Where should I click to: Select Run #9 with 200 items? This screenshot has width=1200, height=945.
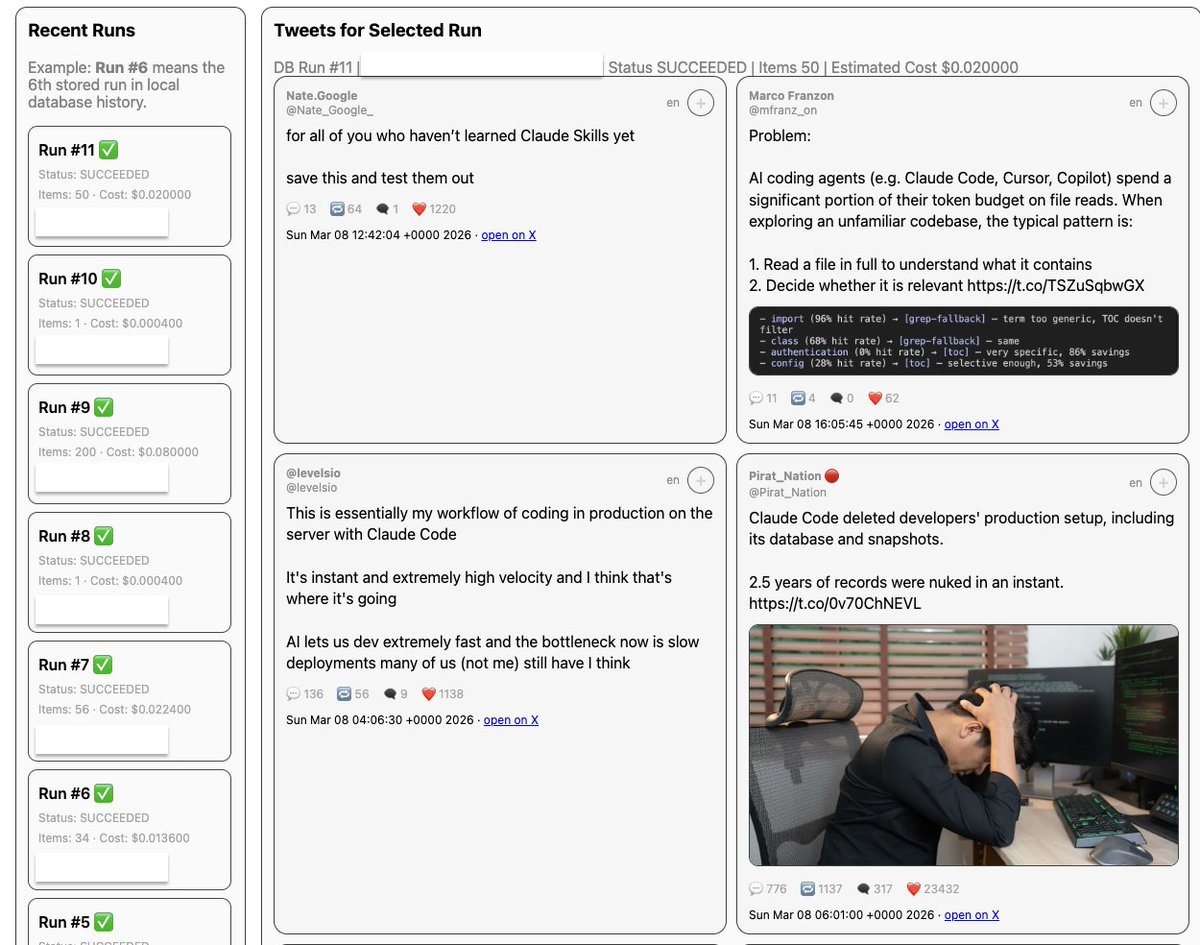tap(129, 444)
